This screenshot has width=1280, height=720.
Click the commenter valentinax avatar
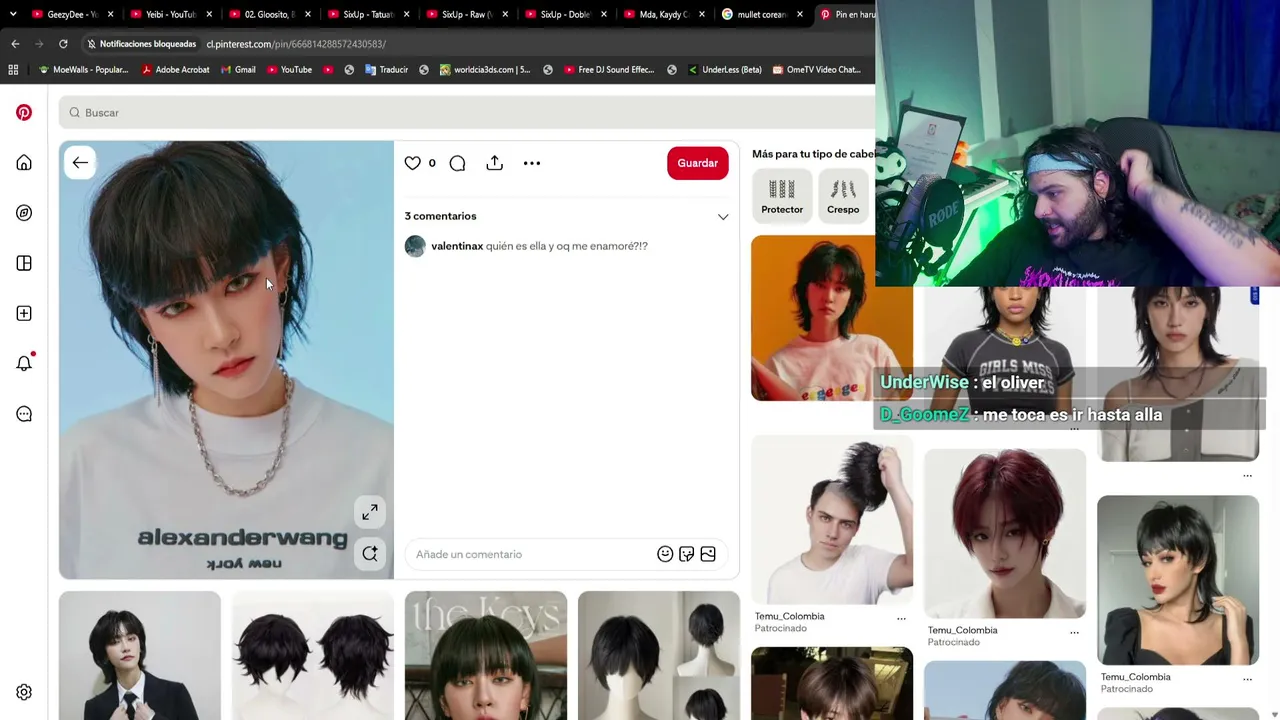tap(415, 246)
